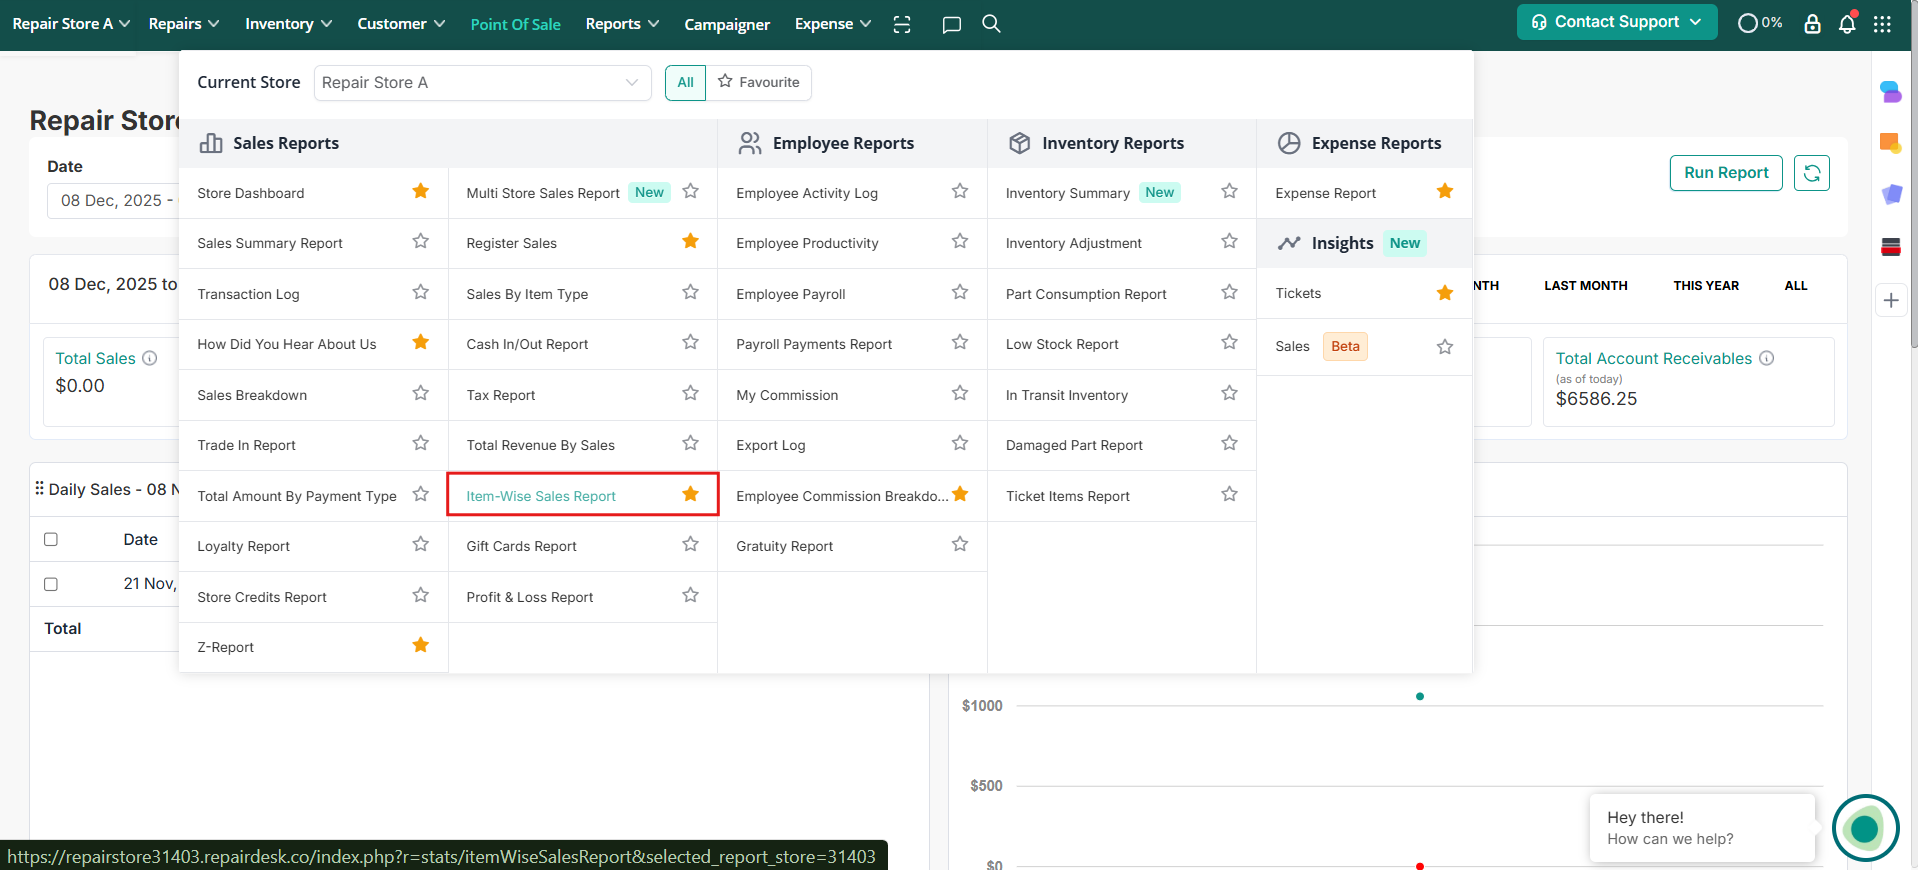Open the Profit & Loss Report link
Viewport: 1918px width, 870px height.
[x=530, y=597]
